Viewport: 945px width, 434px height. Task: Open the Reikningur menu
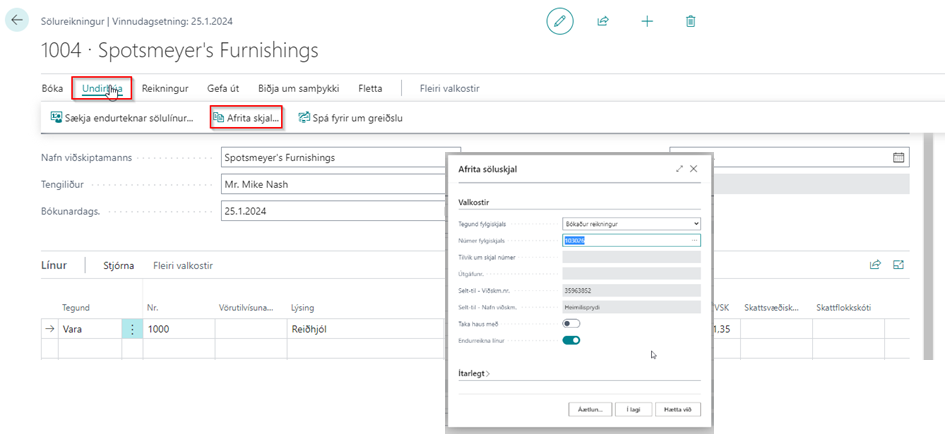tap(165, 89)
